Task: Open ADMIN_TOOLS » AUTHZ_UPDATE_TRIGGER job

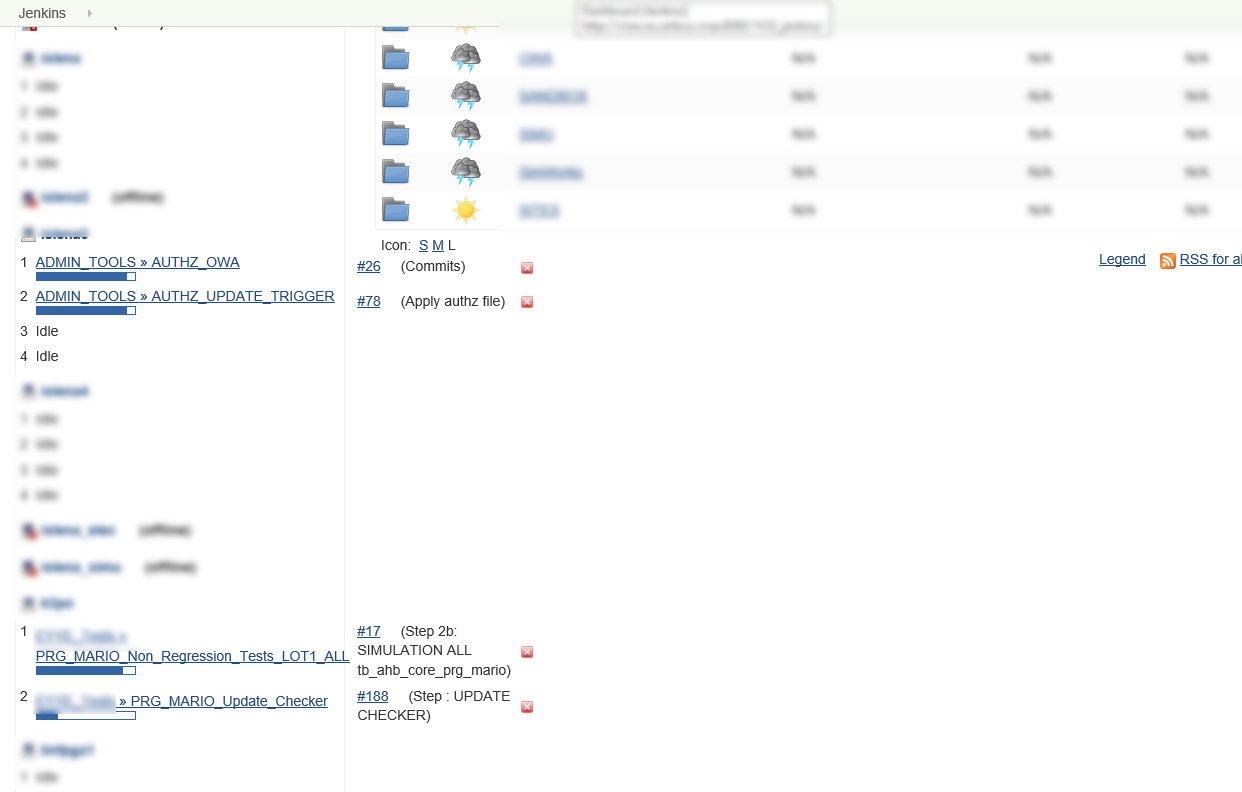Action: click(185, 296)
